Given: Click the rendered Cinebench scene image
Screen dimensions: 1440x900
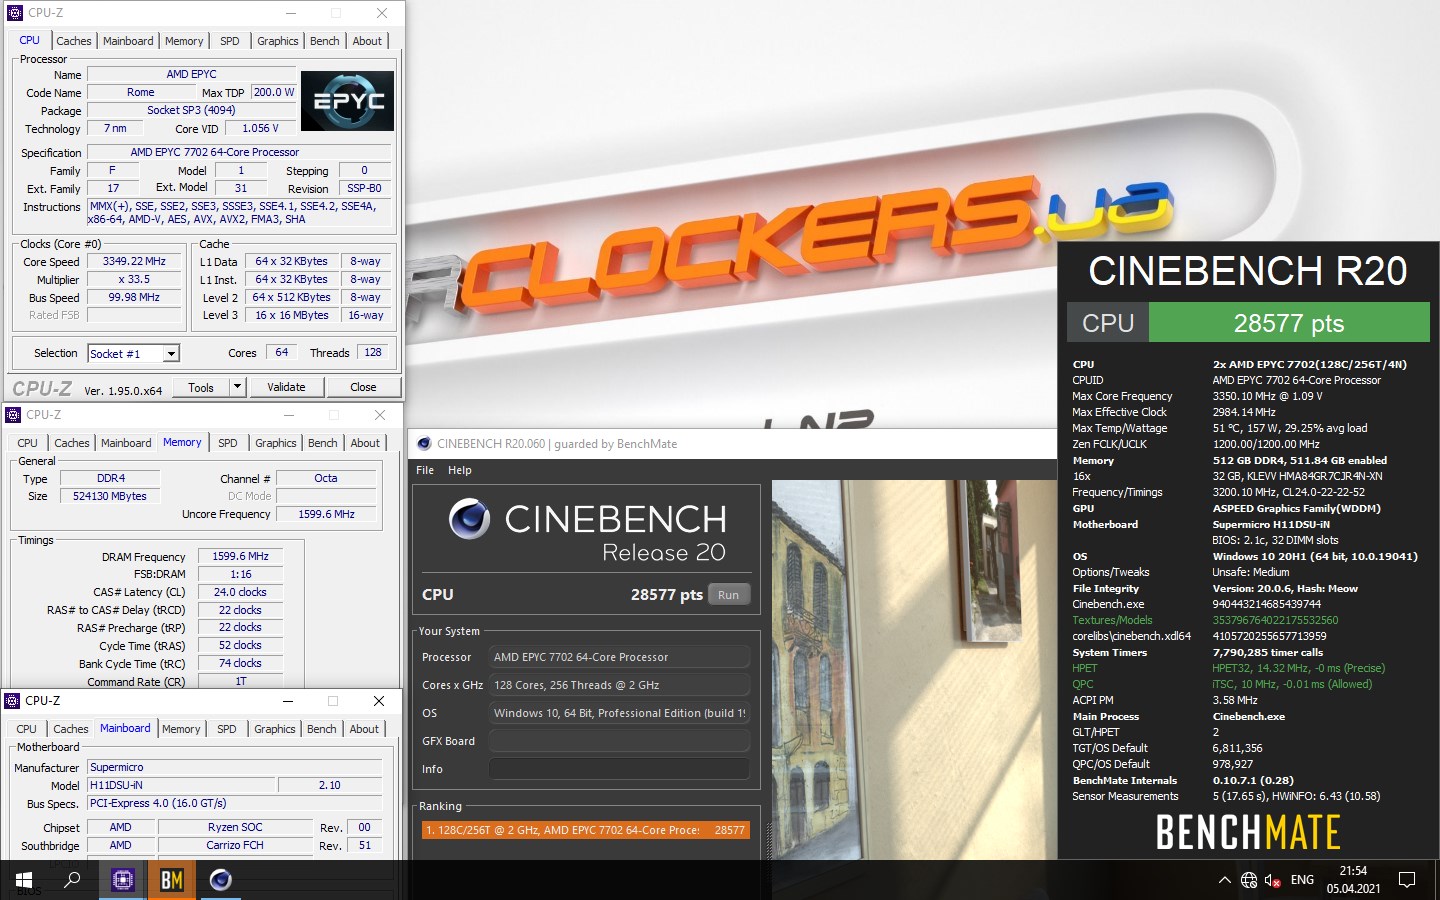Looking at the screenshot, I should click(x=913, y=669).
